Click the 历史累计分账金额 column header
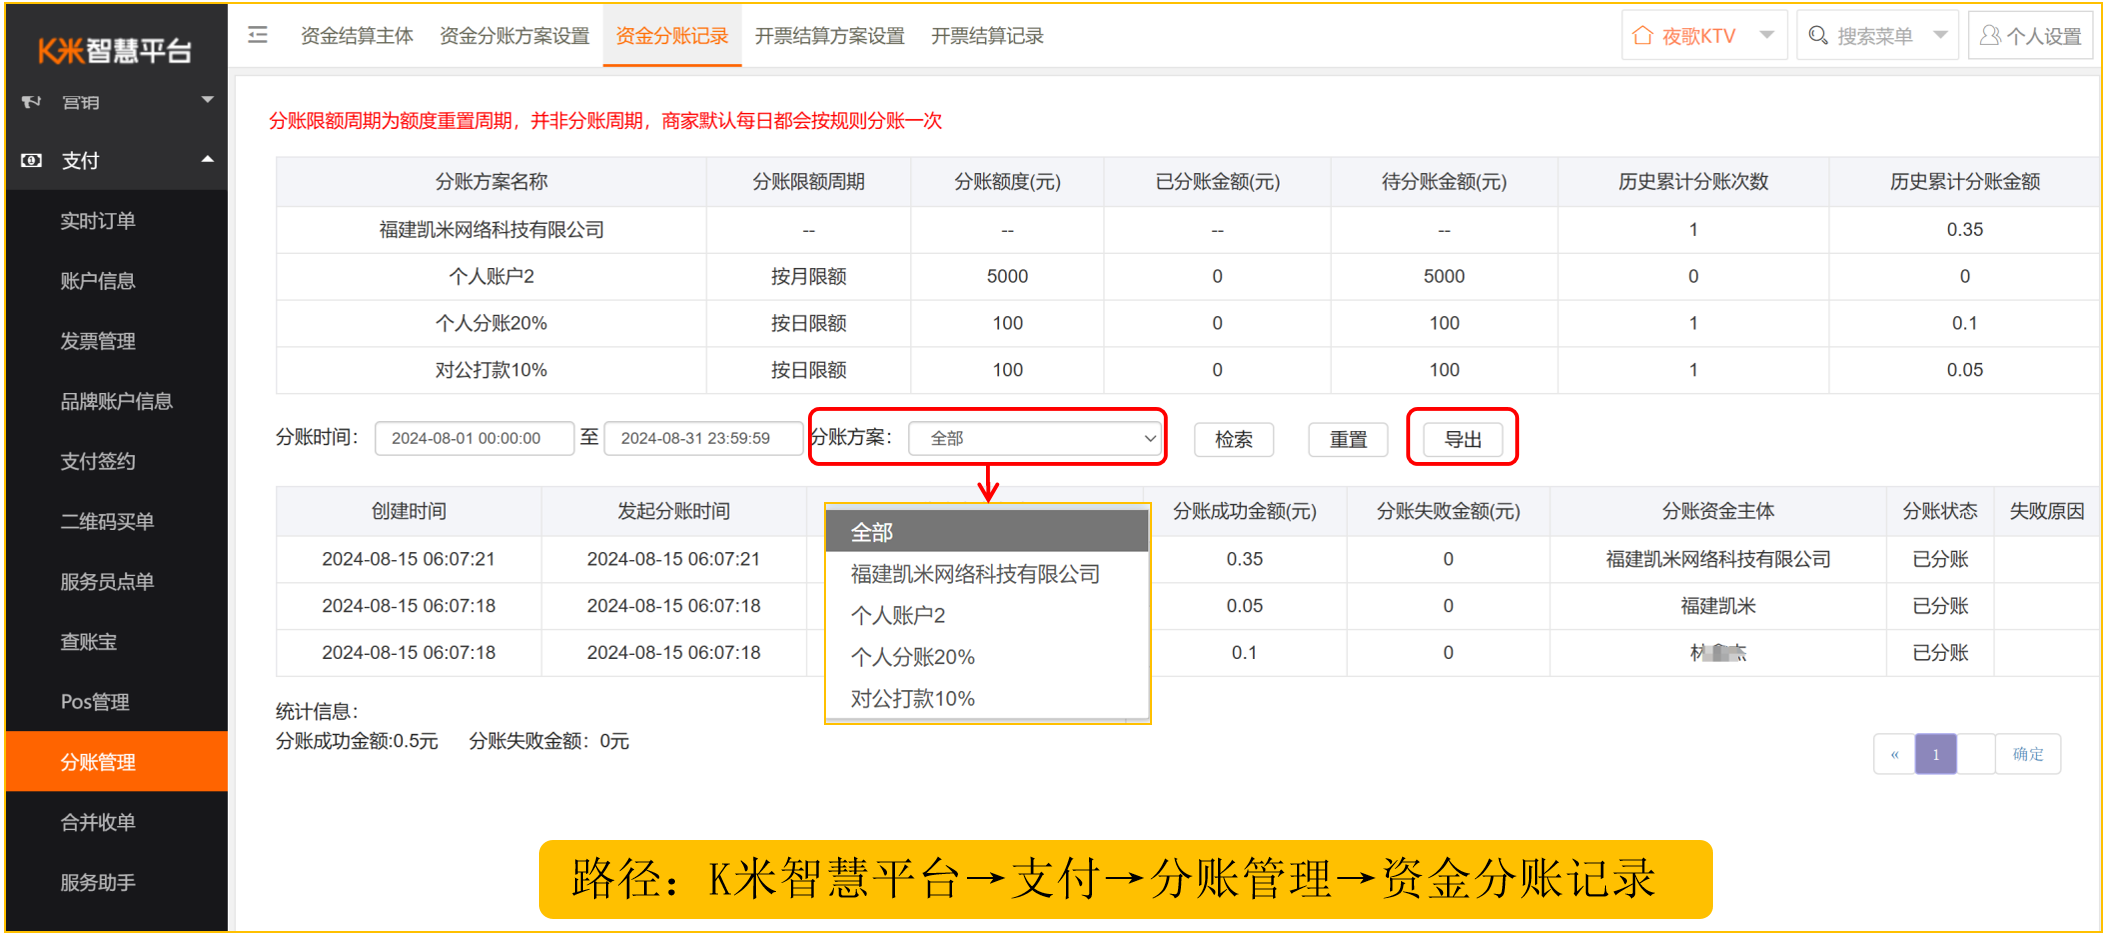Image resolution: width=2109 pixels, height=937 pixels. (1964, 181)
